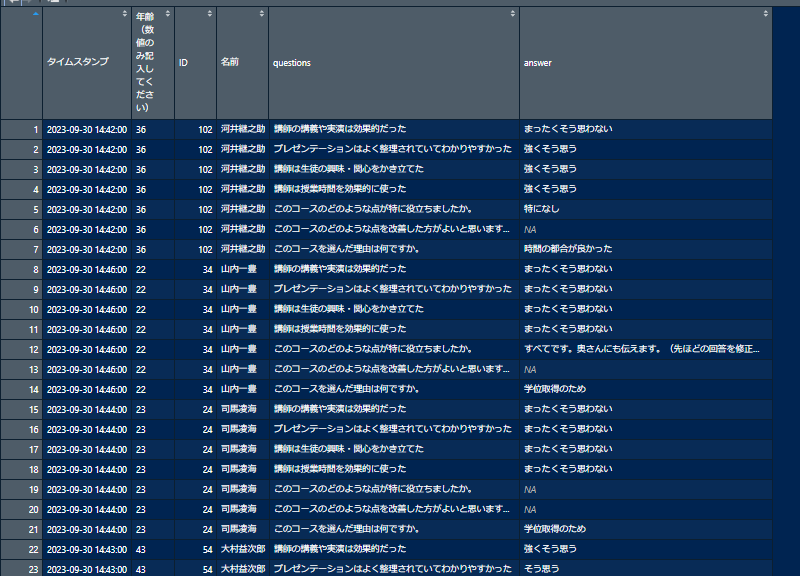Select the answer column header label
This screenshot has width=800, height=576.
click(x=538, y=63)
